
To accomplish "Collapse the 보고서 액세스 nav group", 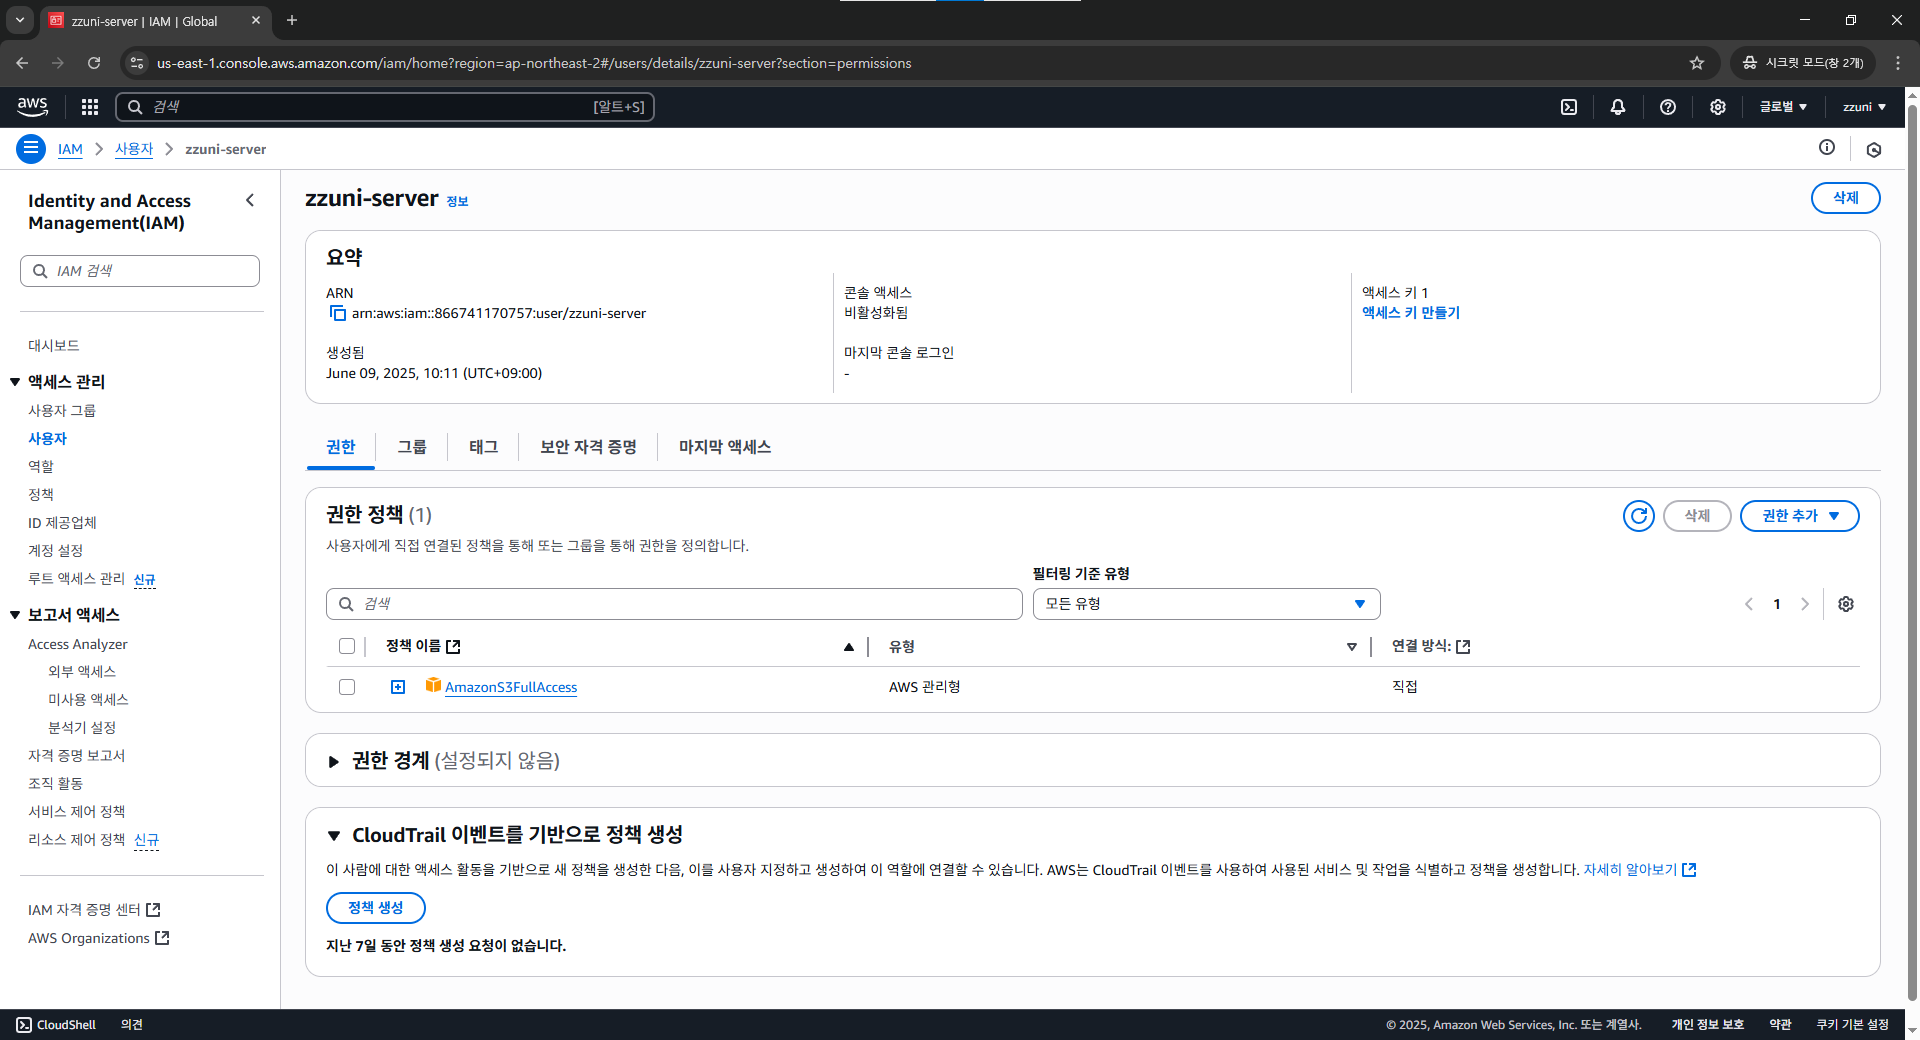I will [x=15, y=615].
